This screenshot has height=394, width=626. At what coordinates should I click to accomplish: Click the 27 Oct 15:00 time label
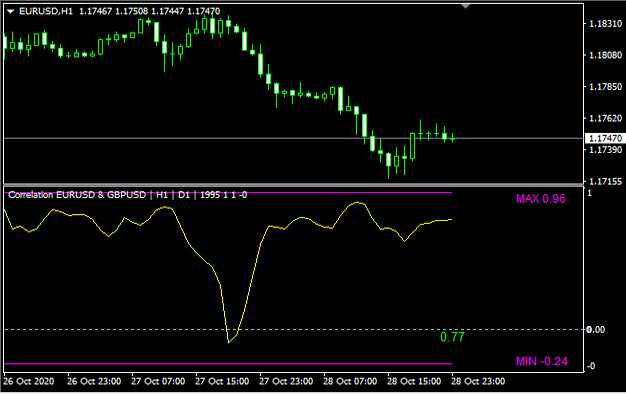pyautogui.click(x=222, y=381)
